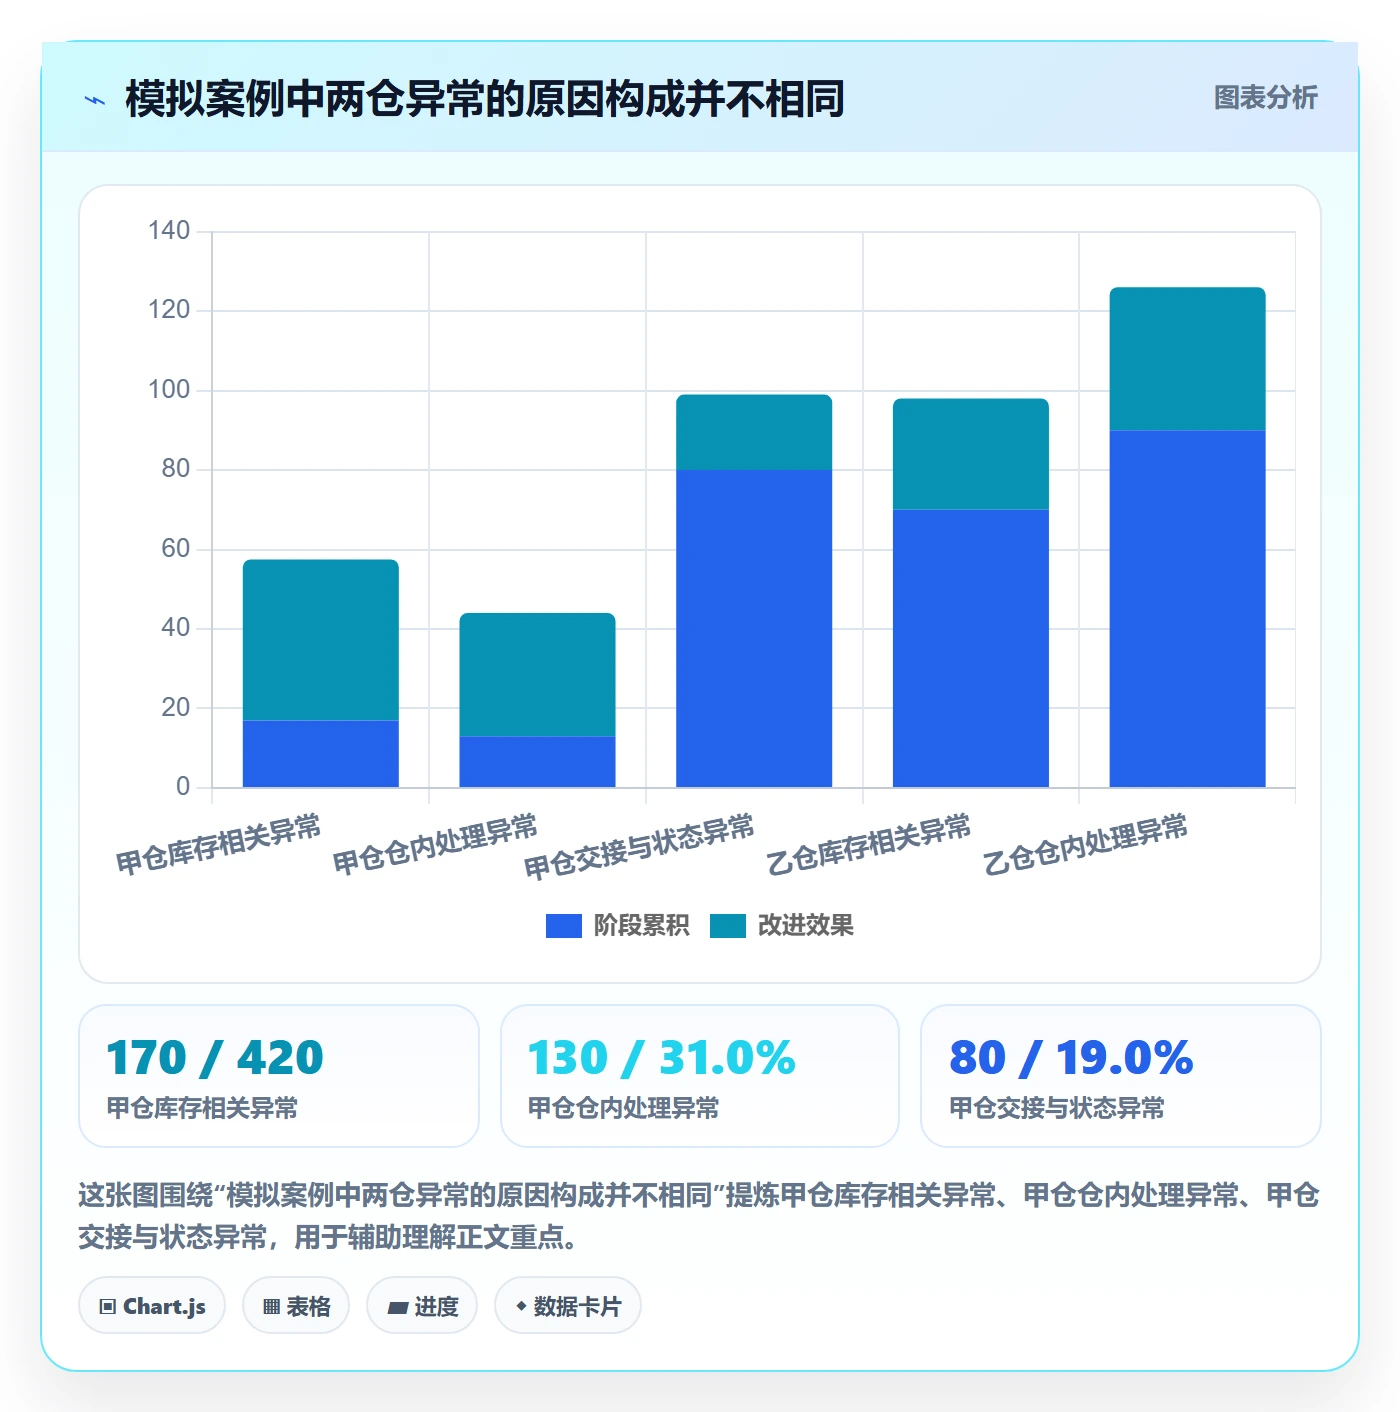Click blue 阶段累积 bar of 甲仓交接与状态异常
The image size is (1400, 1412).
pos(754,628)
